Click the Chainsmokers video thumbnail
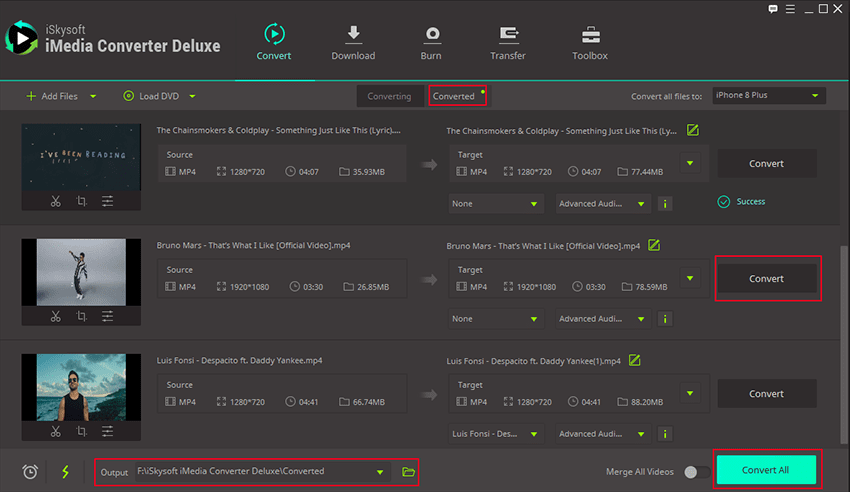The image size is (850, 492). pos(81,157)
